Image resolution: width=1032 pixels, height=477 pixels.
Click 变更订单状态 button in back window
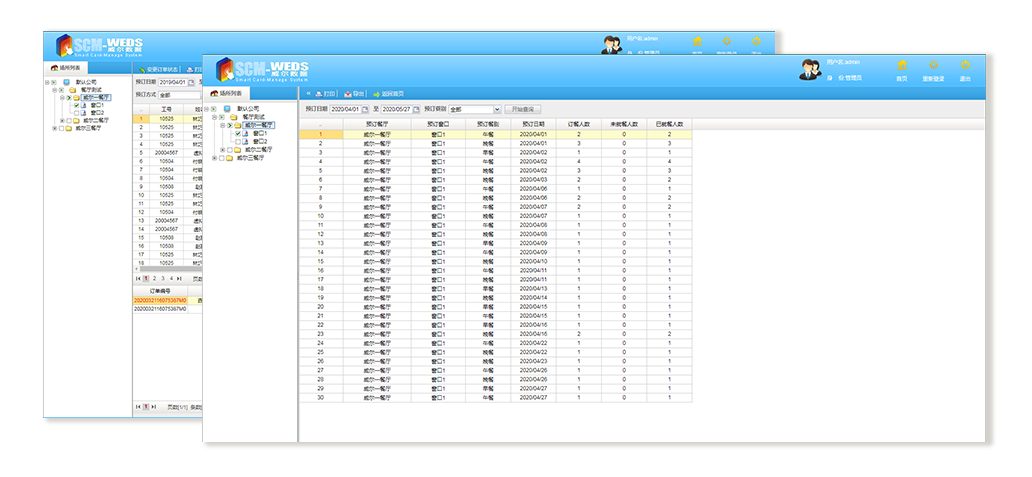click(158, 69)
